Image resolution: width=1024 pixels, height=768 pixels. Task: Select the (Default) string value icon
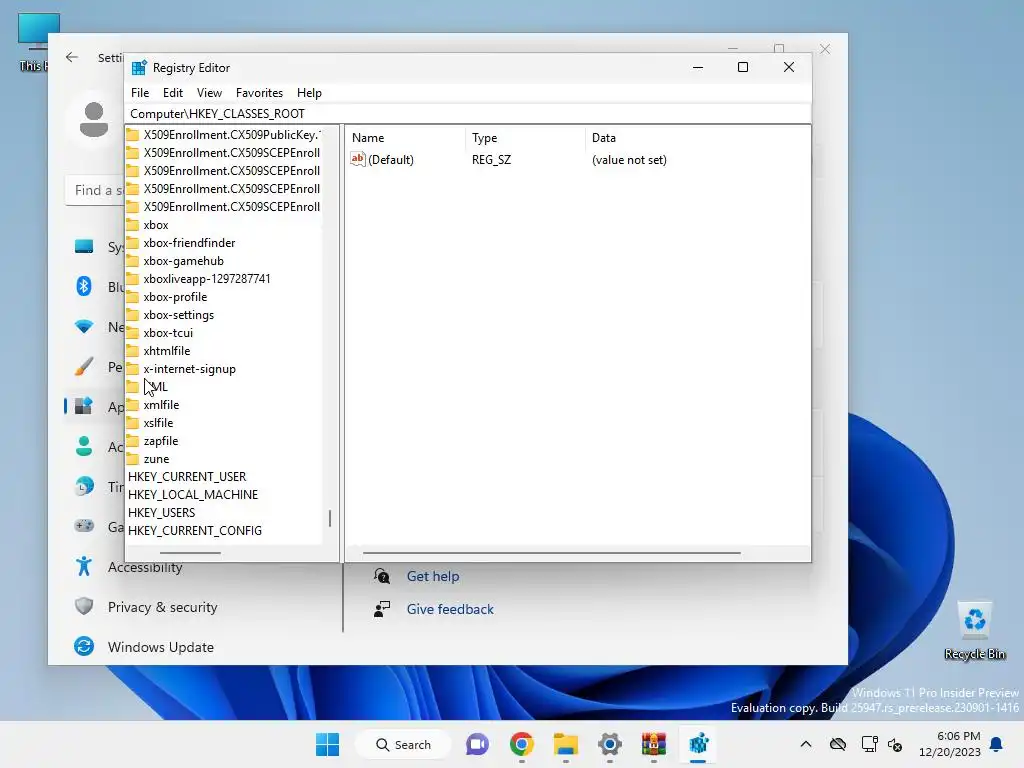358,159
